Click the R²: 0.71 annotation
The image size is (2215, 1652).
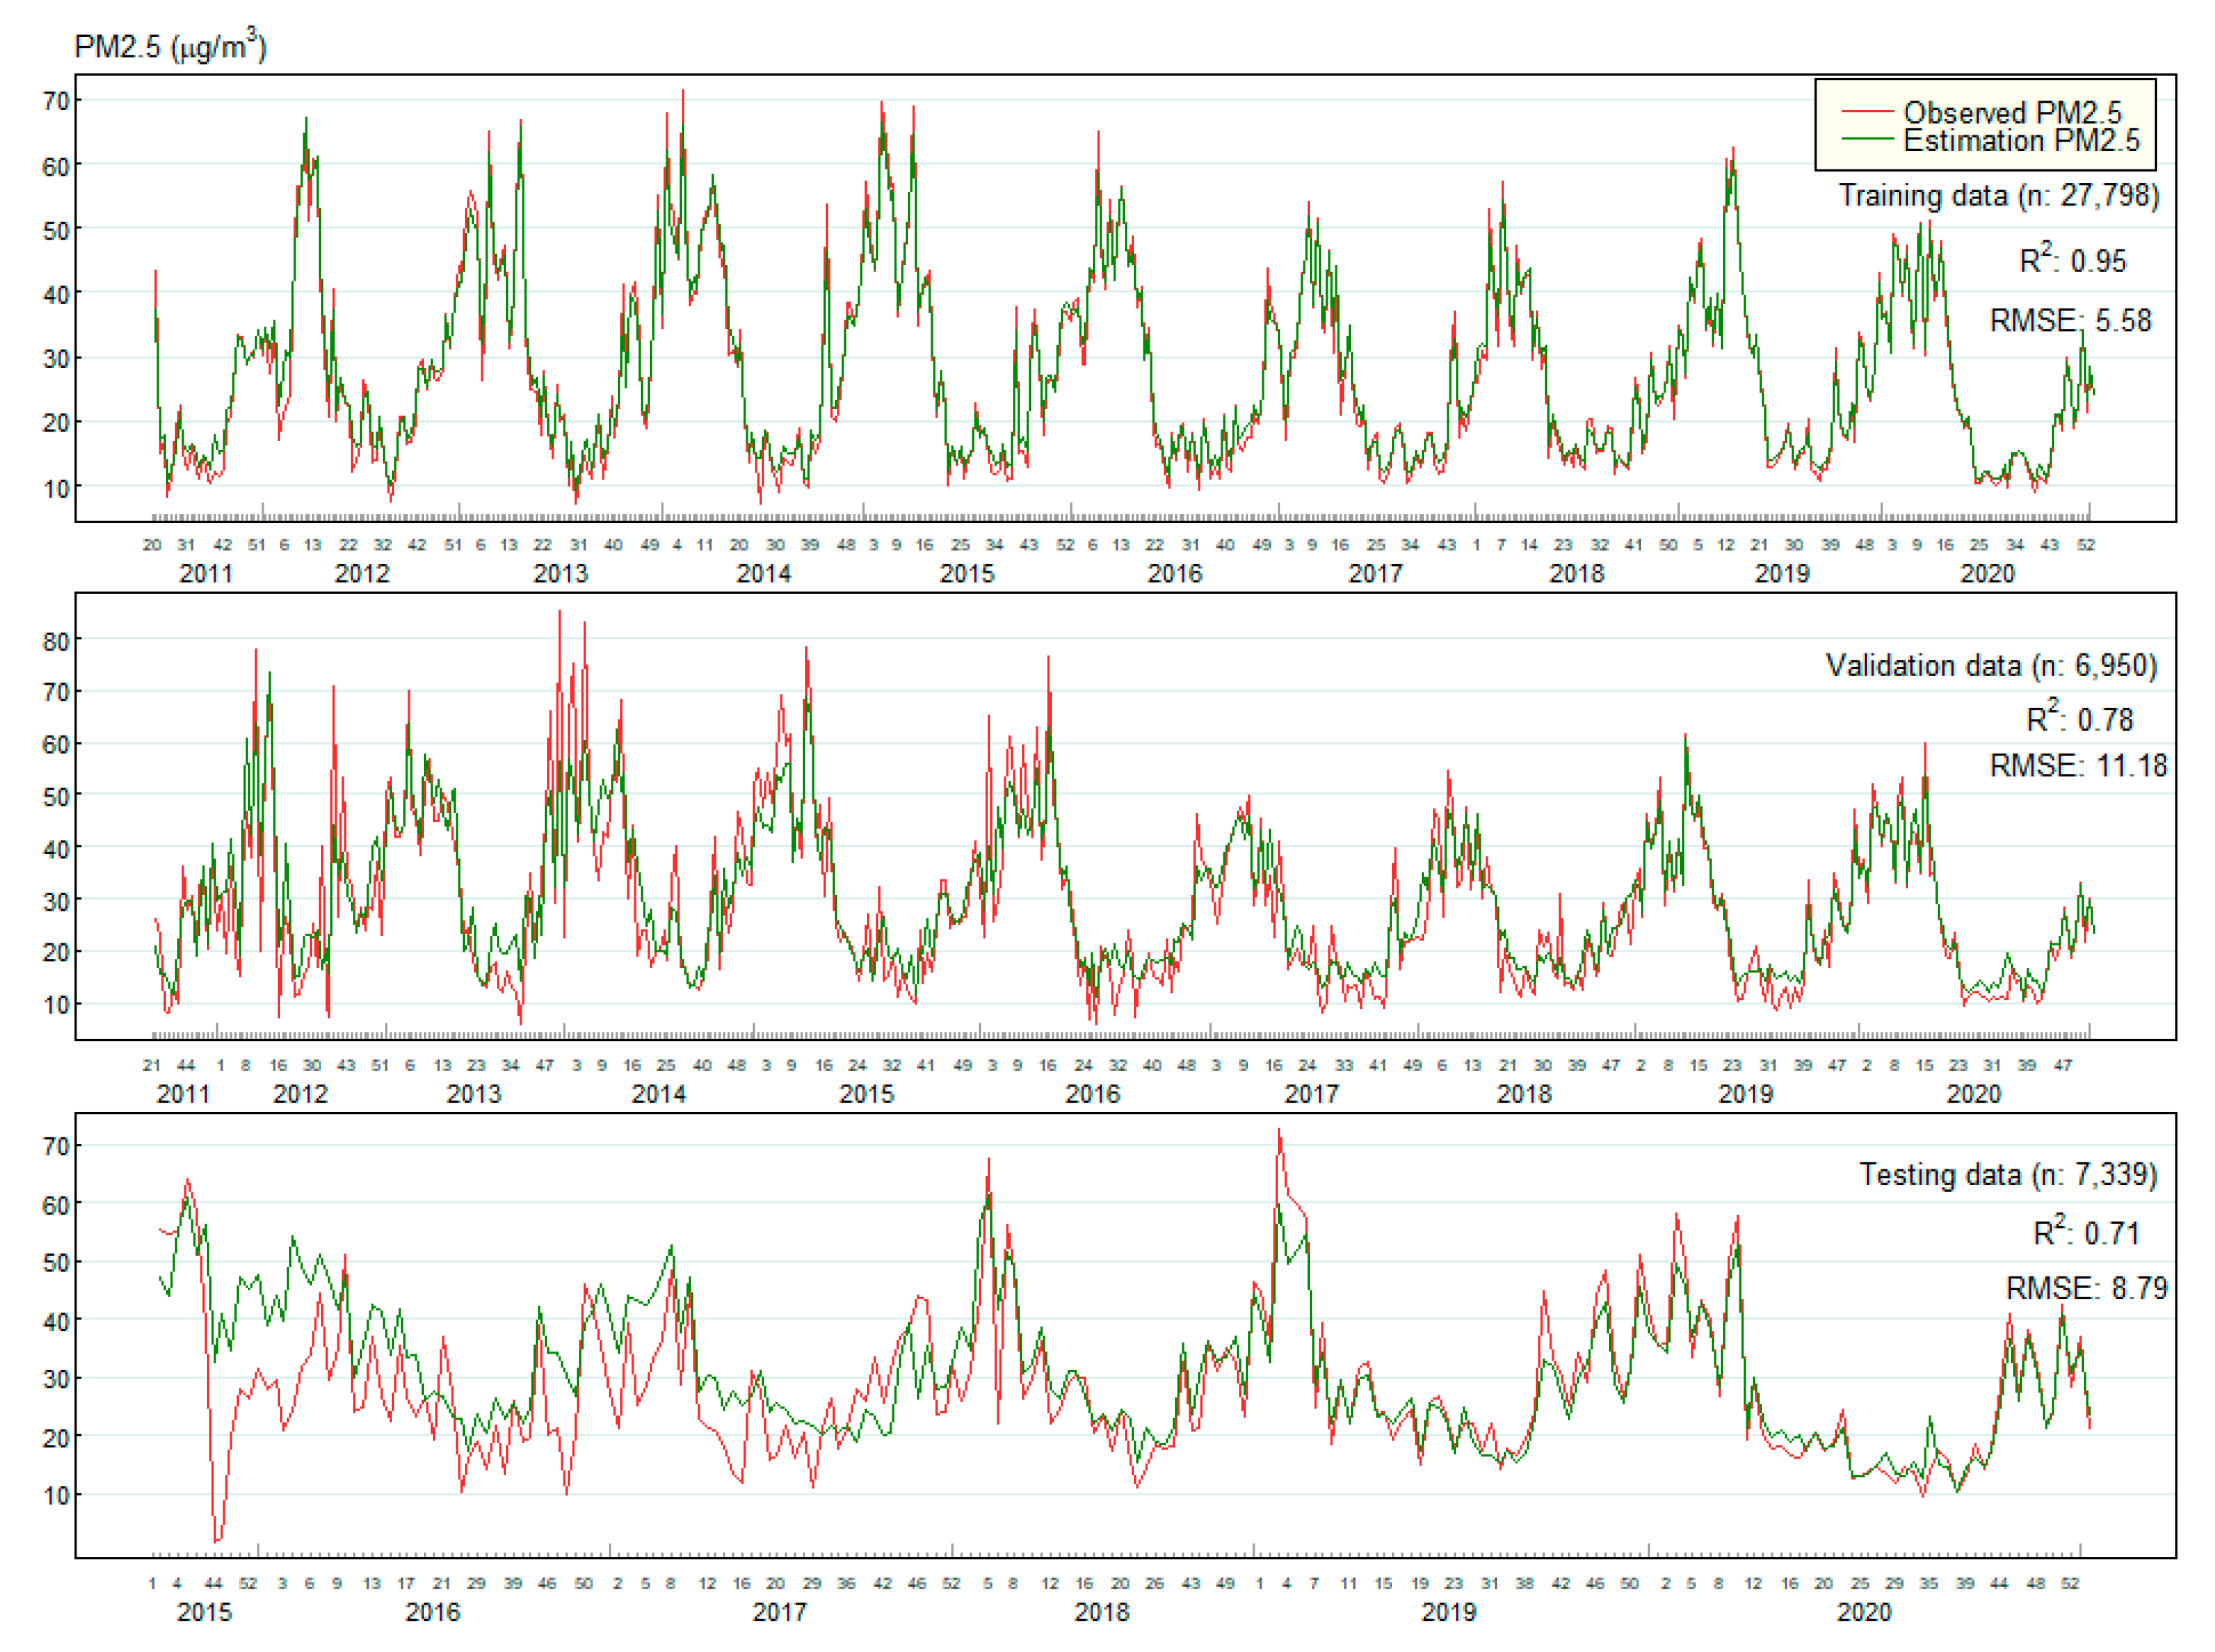(x=2086, y=1232)
